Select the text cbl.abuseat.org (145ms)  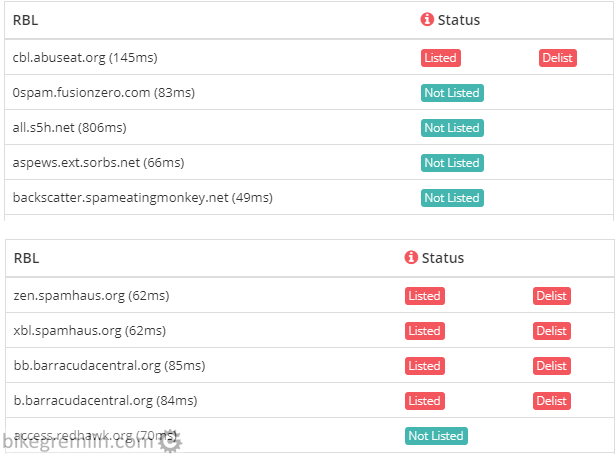tap(85, 58)
